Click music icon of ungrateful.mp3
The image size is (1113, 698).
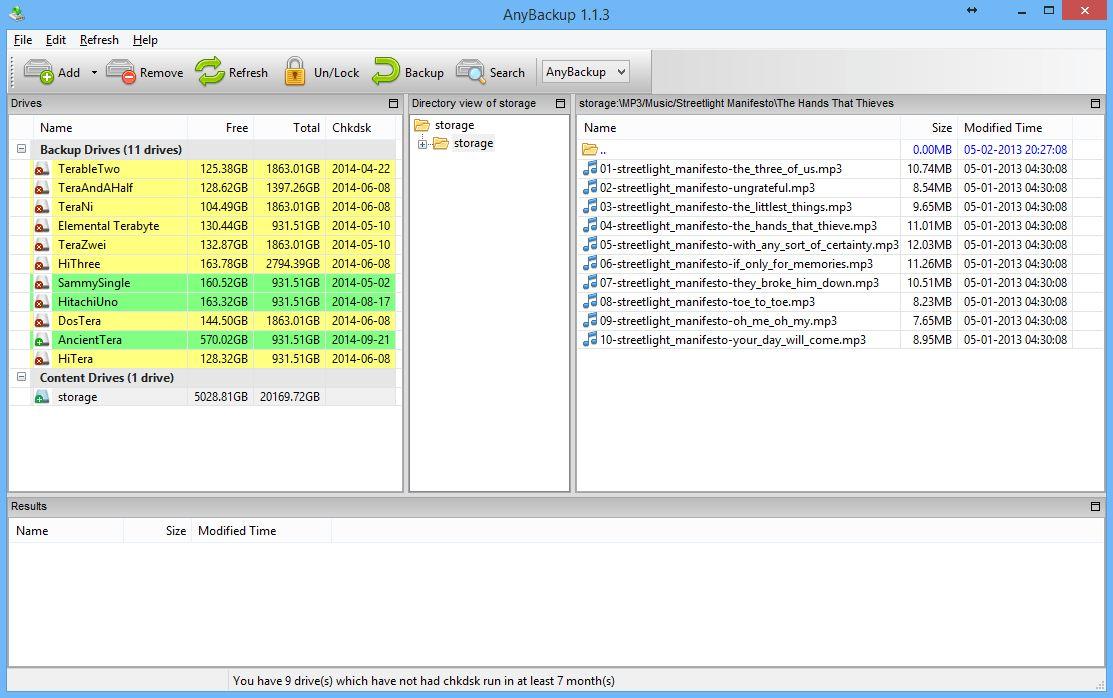(x=590, y=187)
